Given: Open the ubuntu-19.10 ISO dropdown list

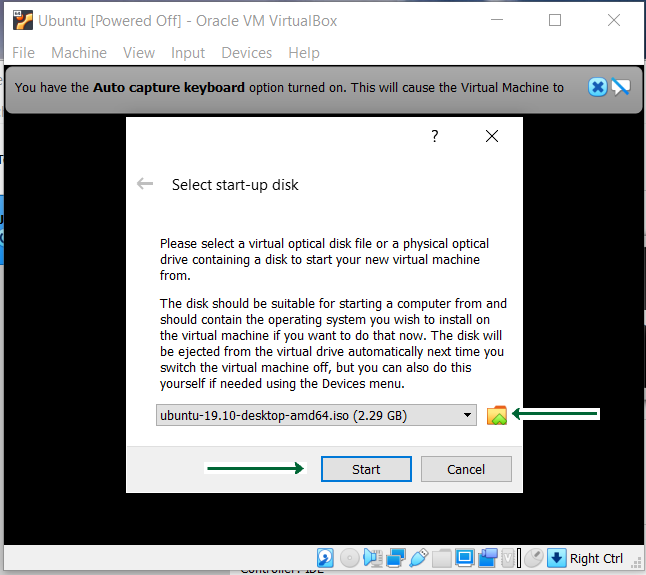Looking at the screenshot, I should pyautogui.click(x=316, y=415).
